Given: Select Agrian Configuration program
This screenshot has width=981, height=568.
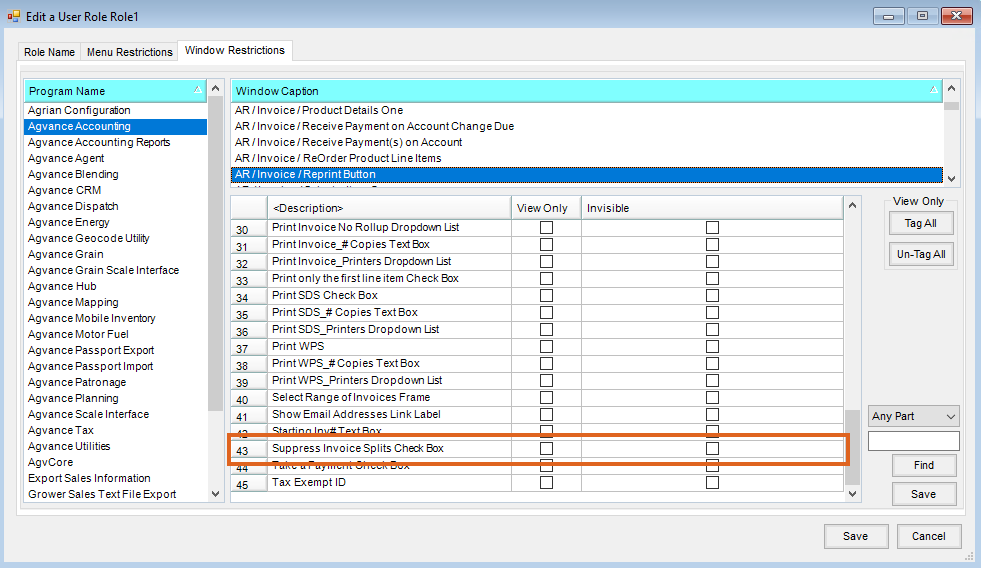Looking at the screenshot, I should (116, 110).
